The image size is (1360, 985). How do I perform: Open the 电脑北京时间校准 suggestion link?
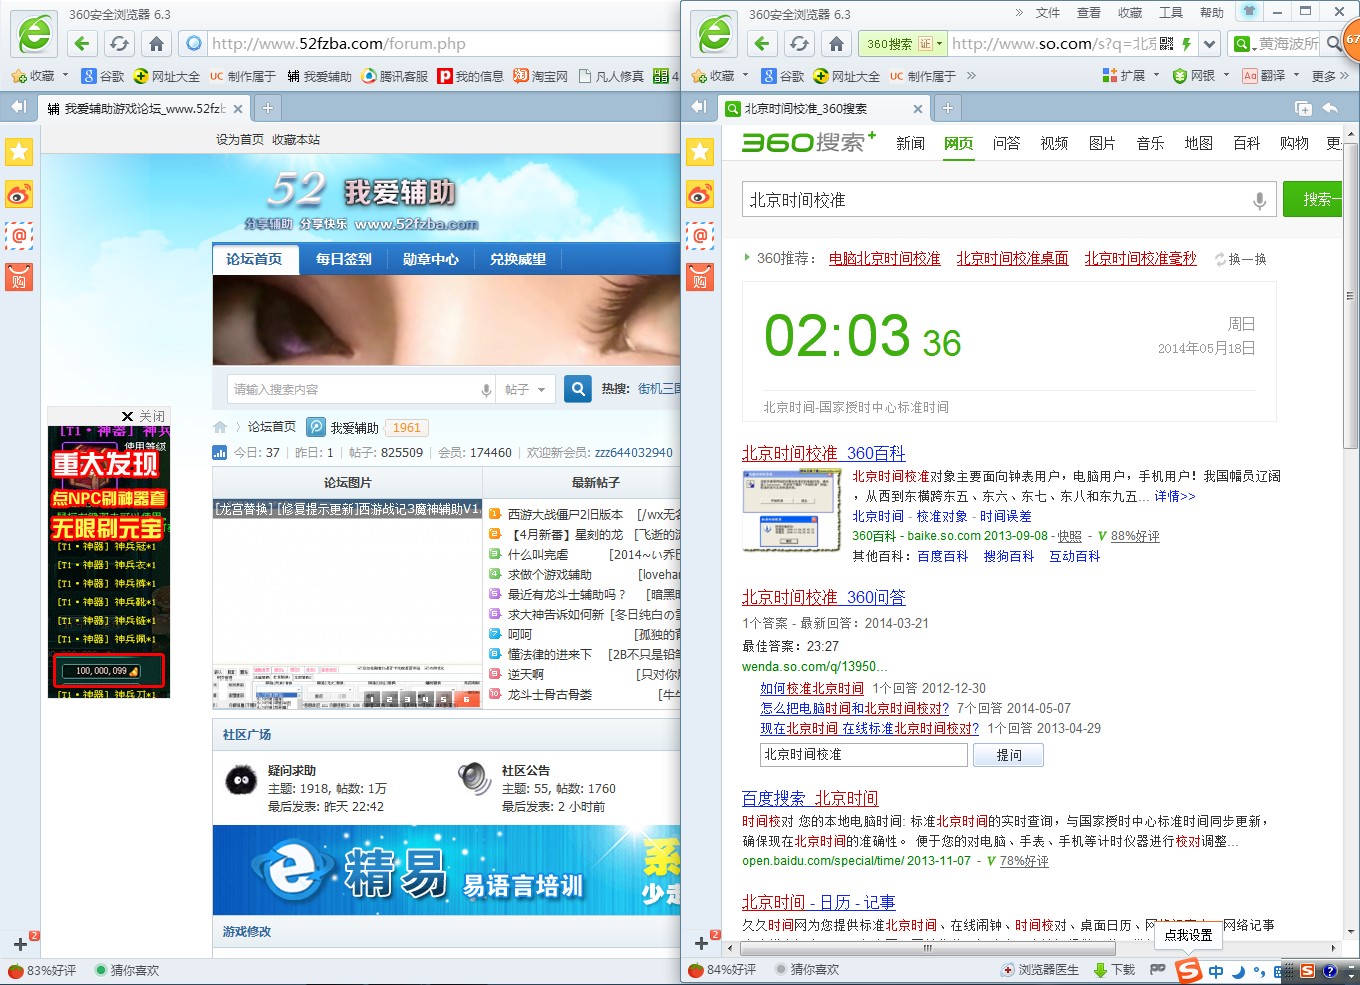[x=884, y=258]
